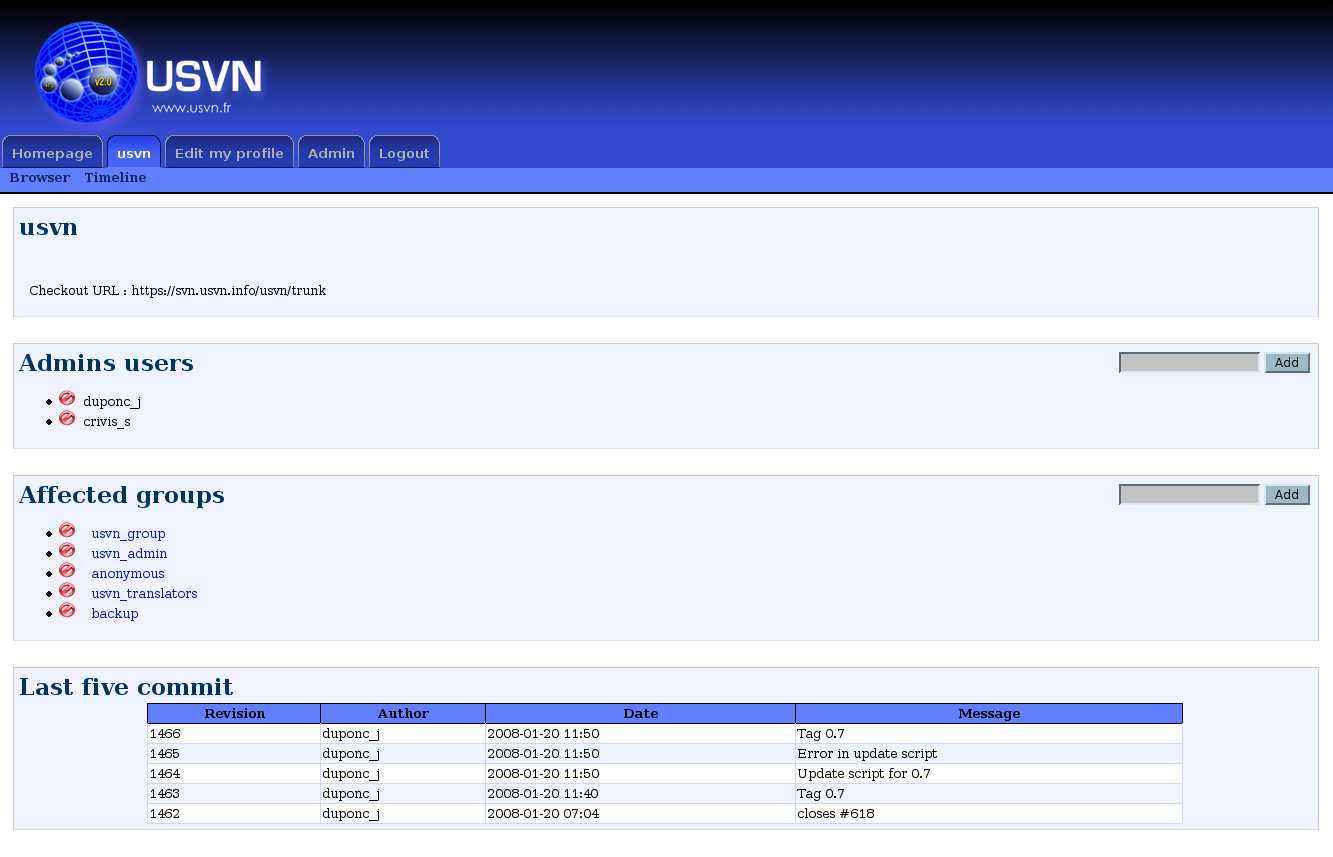Open the Timeline submenu item
The width and height of the screenshot is (1333, 857).
(x=115, y=178)
